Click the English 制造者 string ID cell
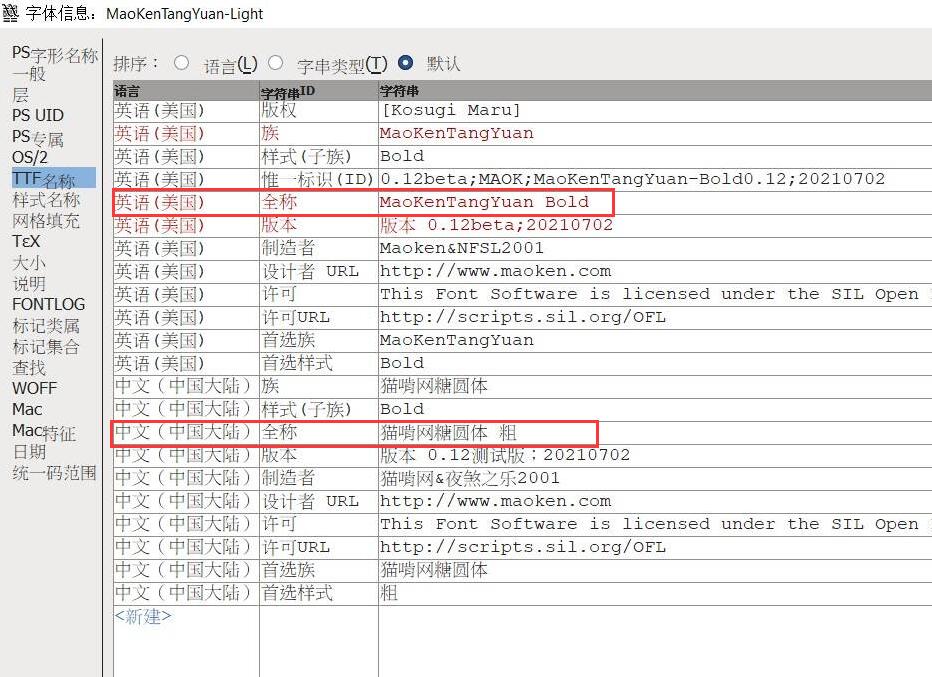 pos(319,248)
